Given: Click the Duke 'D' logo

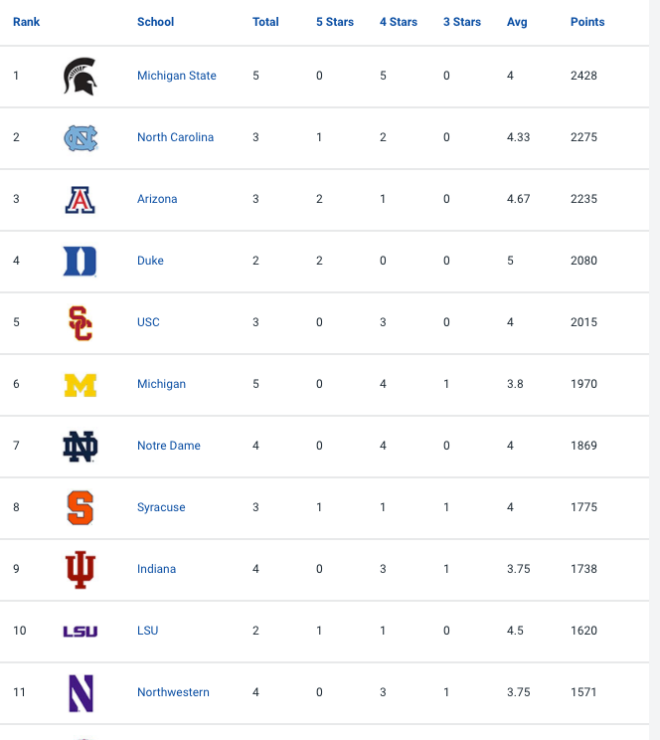Looking at the screenshot, I should pyautogui.click(x=80, y=261).
